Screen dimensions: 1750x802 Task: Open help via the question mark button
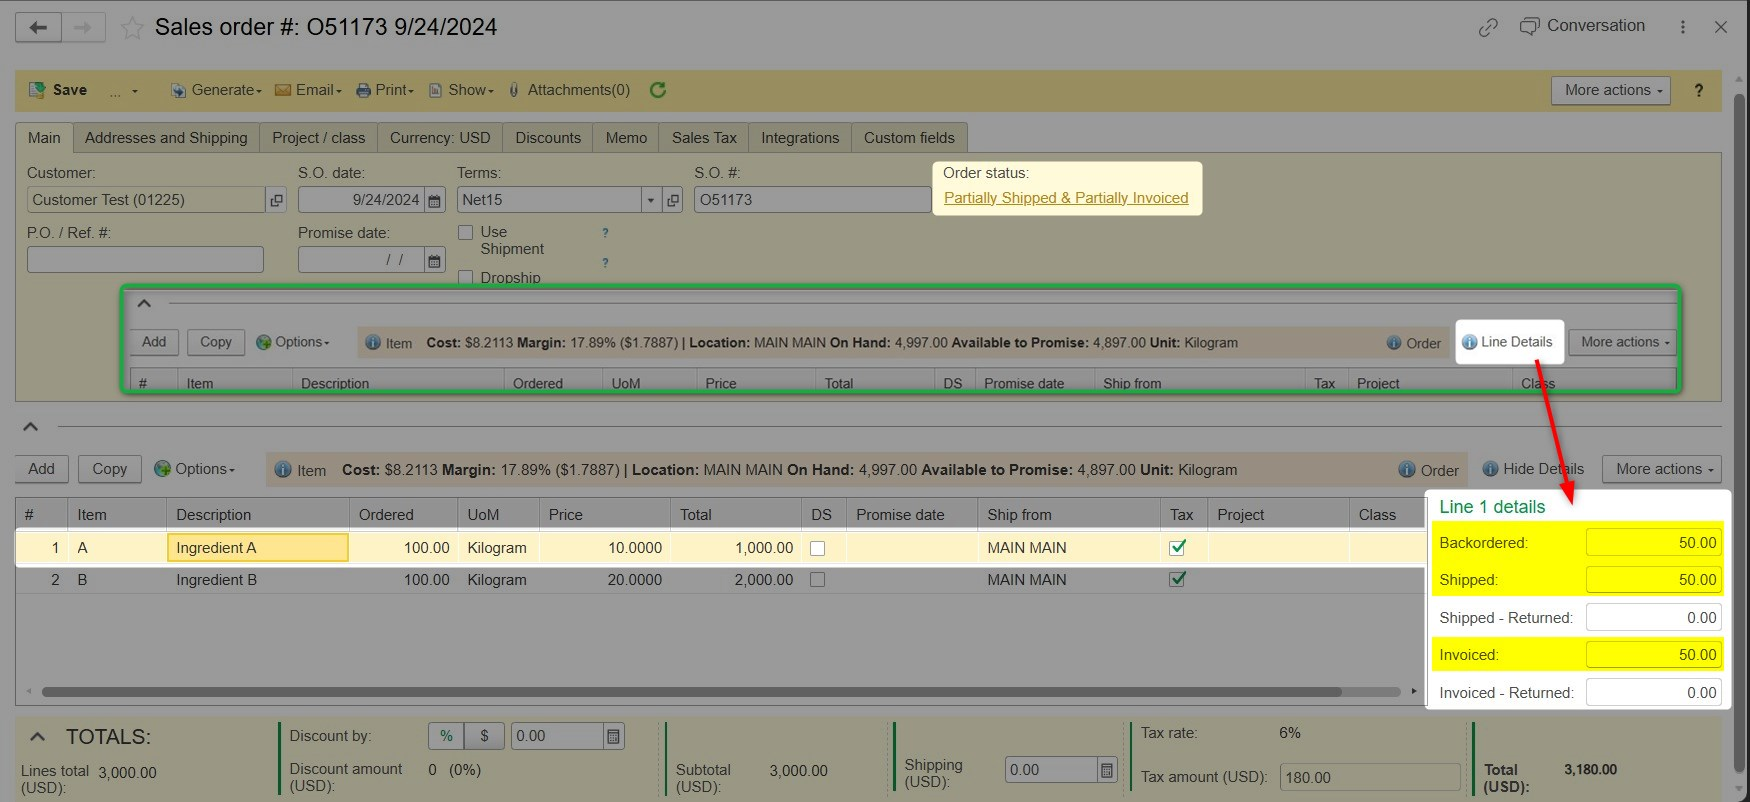pos(1698,90)
